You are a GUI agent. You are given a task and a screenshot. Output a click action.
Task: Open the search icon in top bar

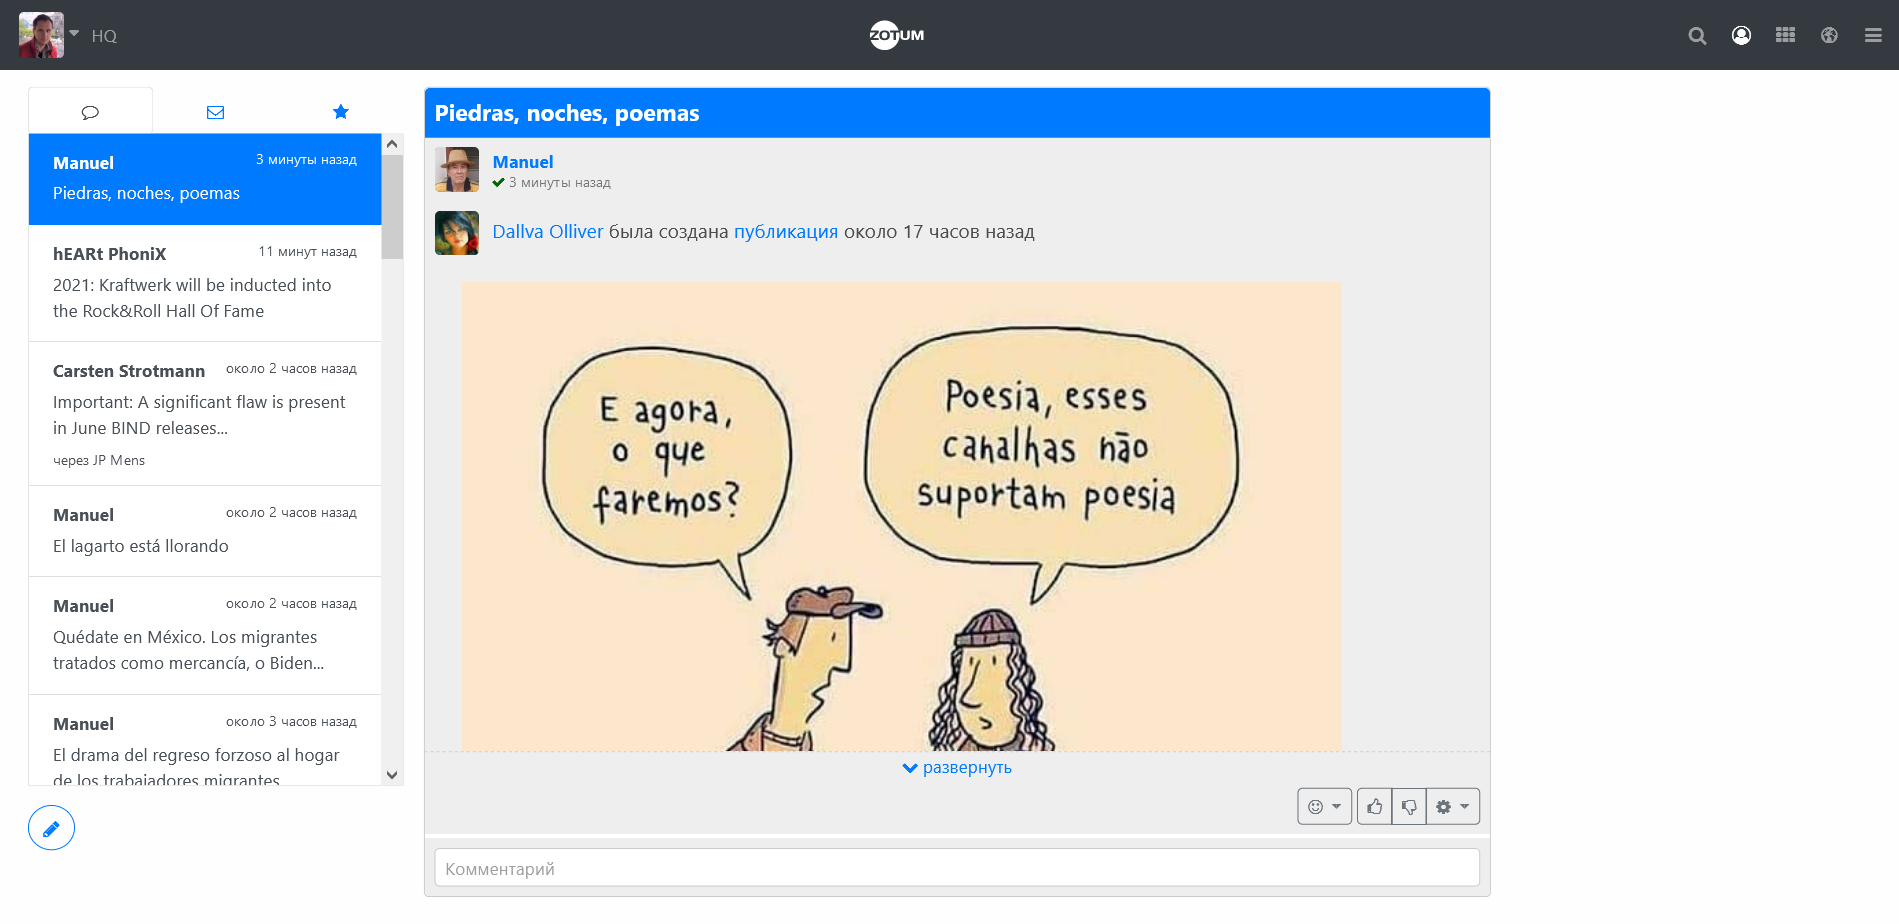click(1697, 36)
